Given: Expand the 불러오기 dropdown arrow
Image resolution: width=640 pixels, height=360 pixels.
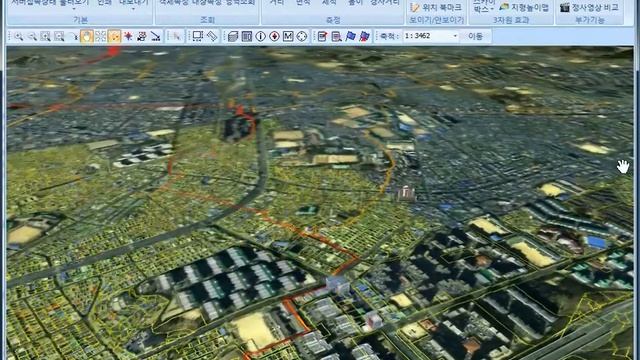Looking at the screenshot, I should (74, 9).
